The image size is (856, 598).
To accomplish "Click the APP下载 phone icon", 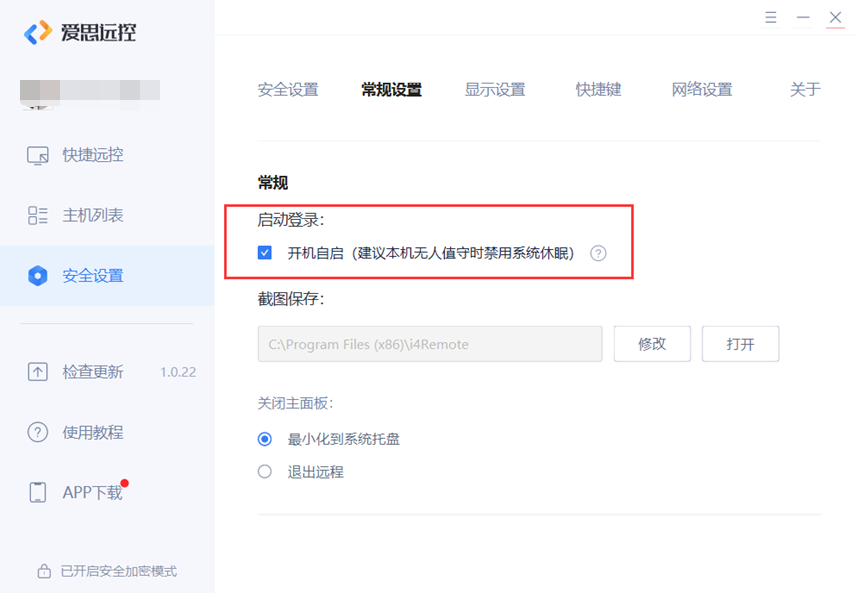I will point(38,492).
